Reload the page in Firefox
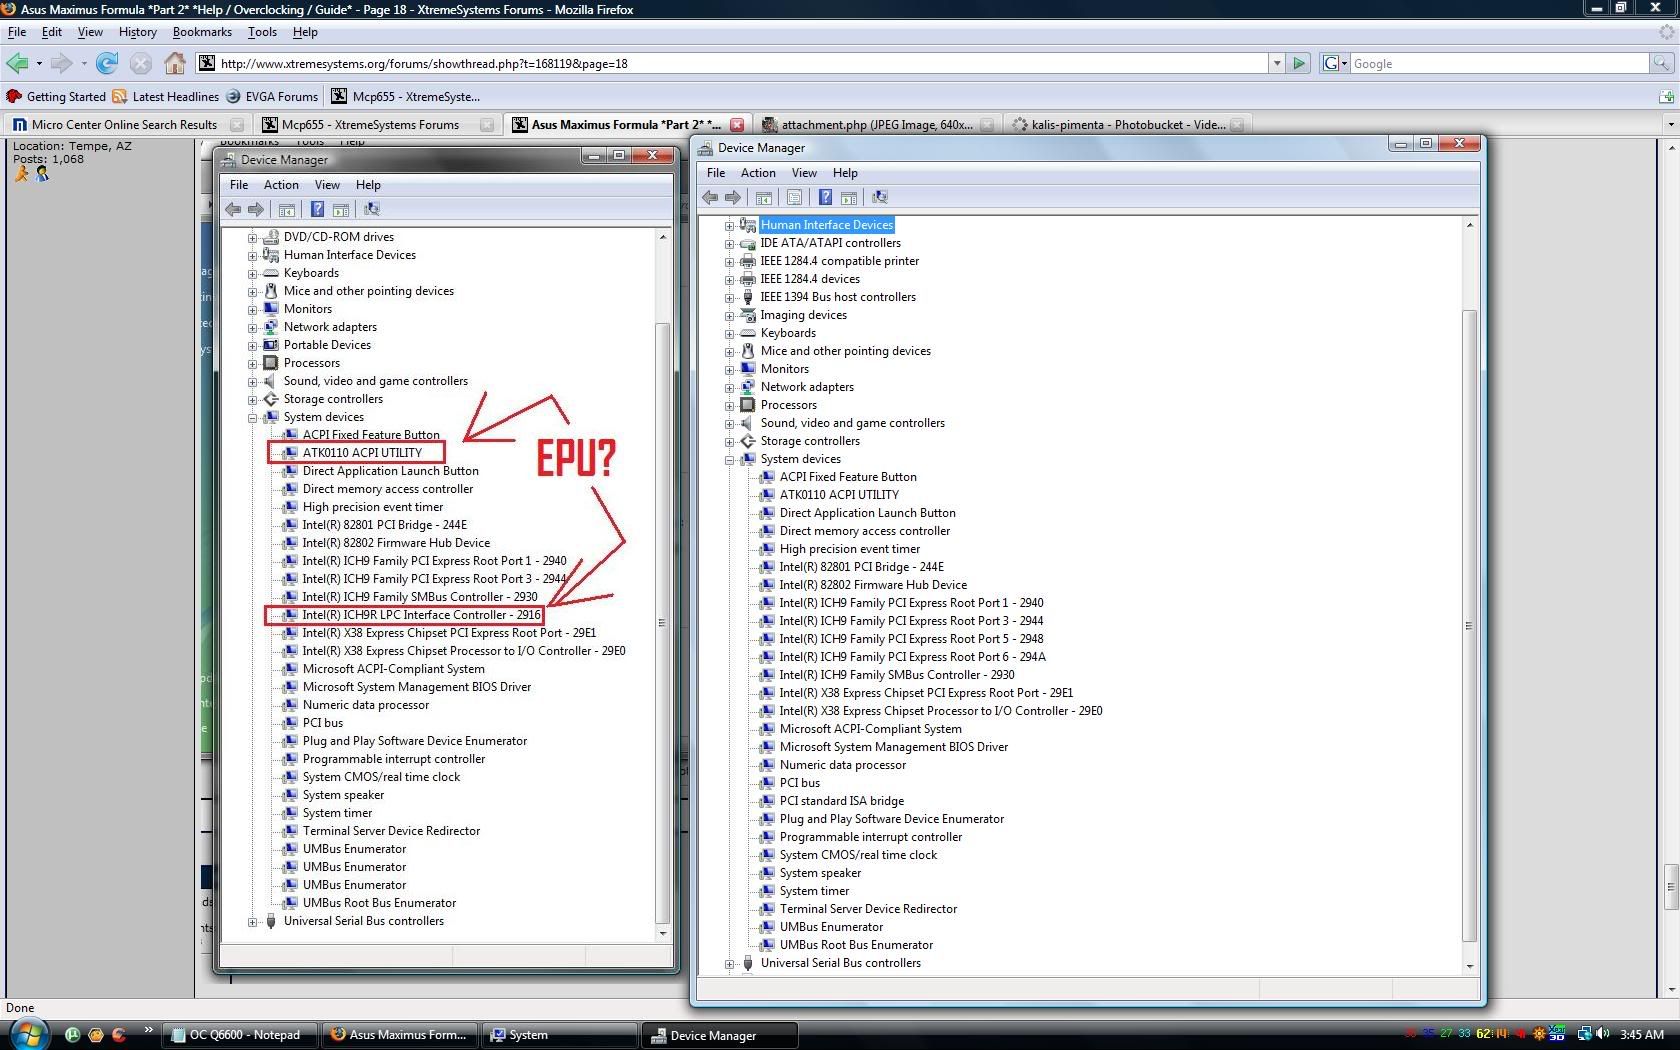The image size is (1680, 1050). tap(107, 63)
